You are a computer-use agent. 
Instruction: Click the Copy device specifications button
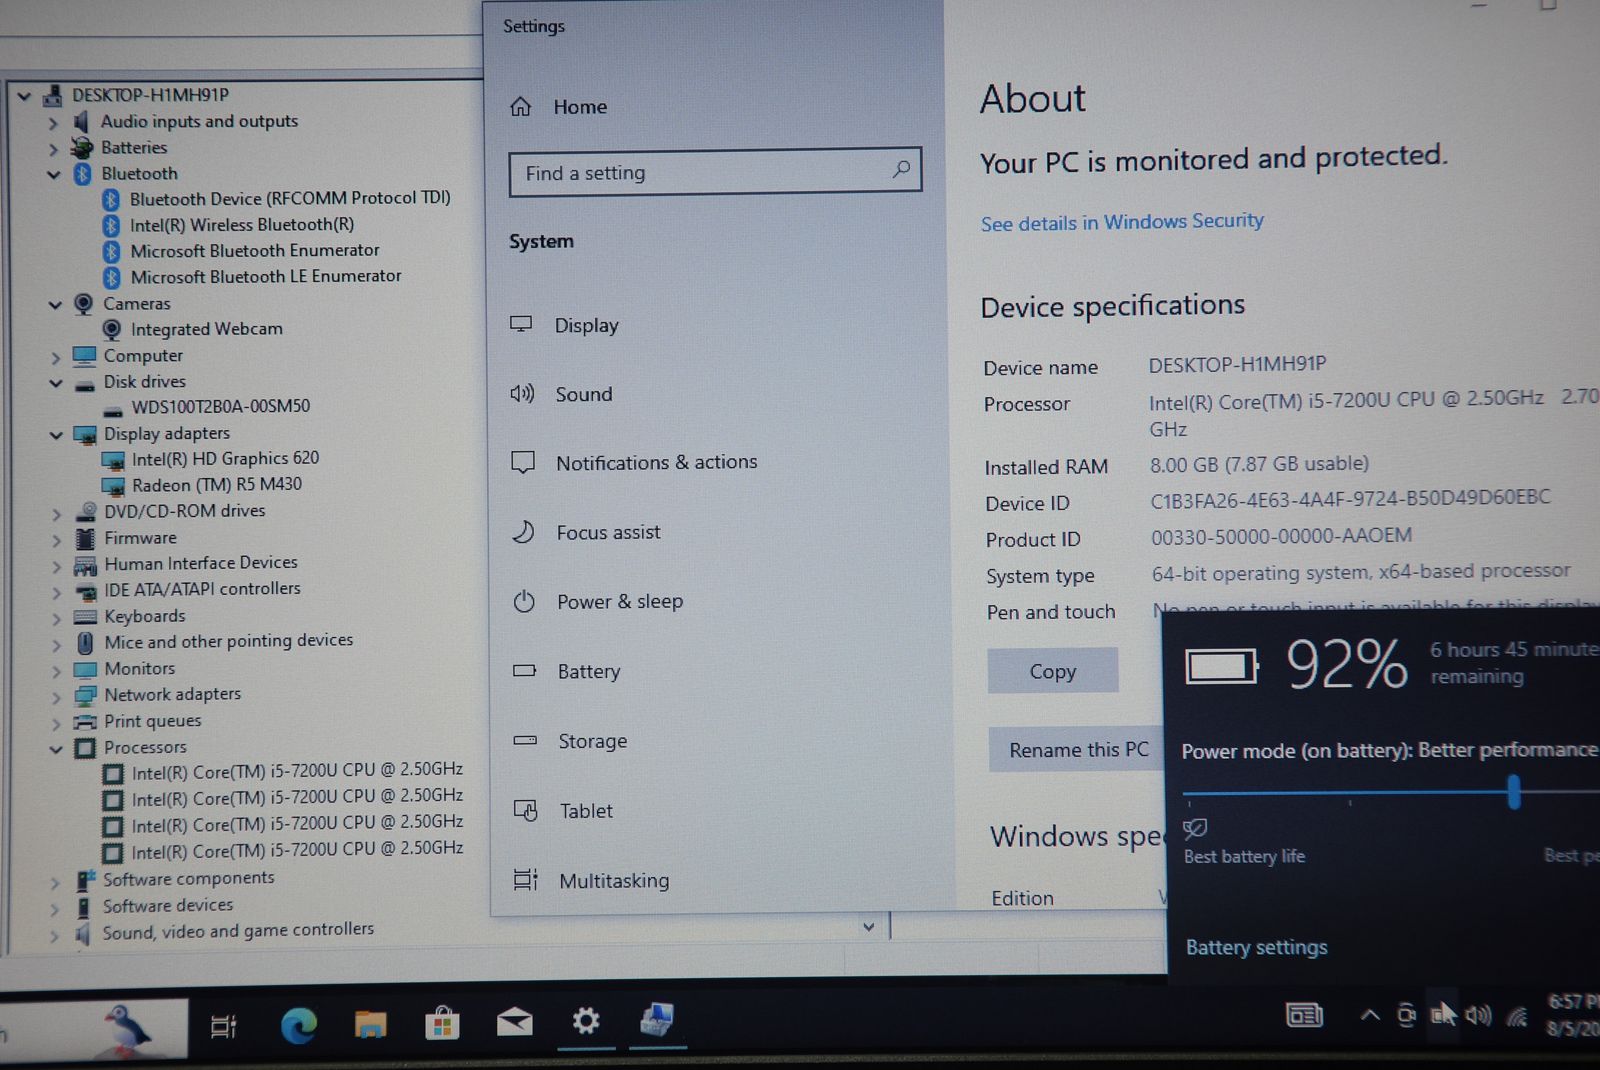click(1052, 671)
